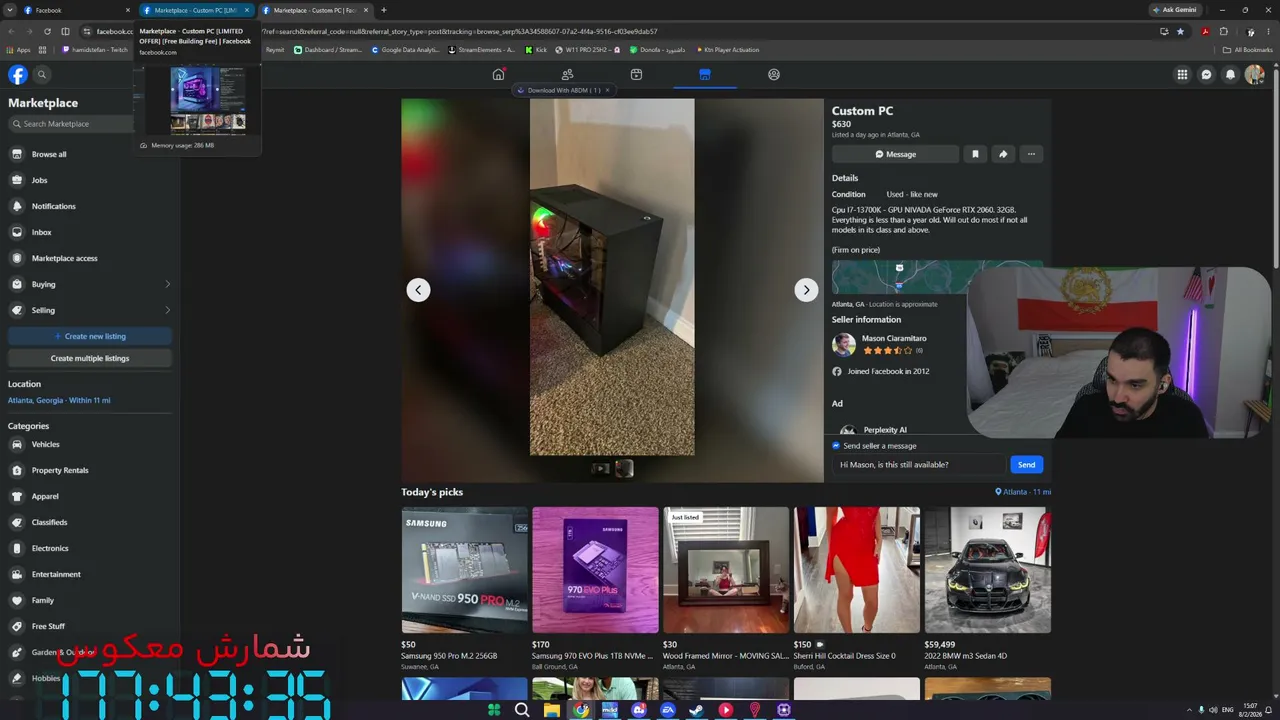The width and height of the screenshot is (1280, 720).
Task: Browse the Electronics category
Action: [90, 548]
